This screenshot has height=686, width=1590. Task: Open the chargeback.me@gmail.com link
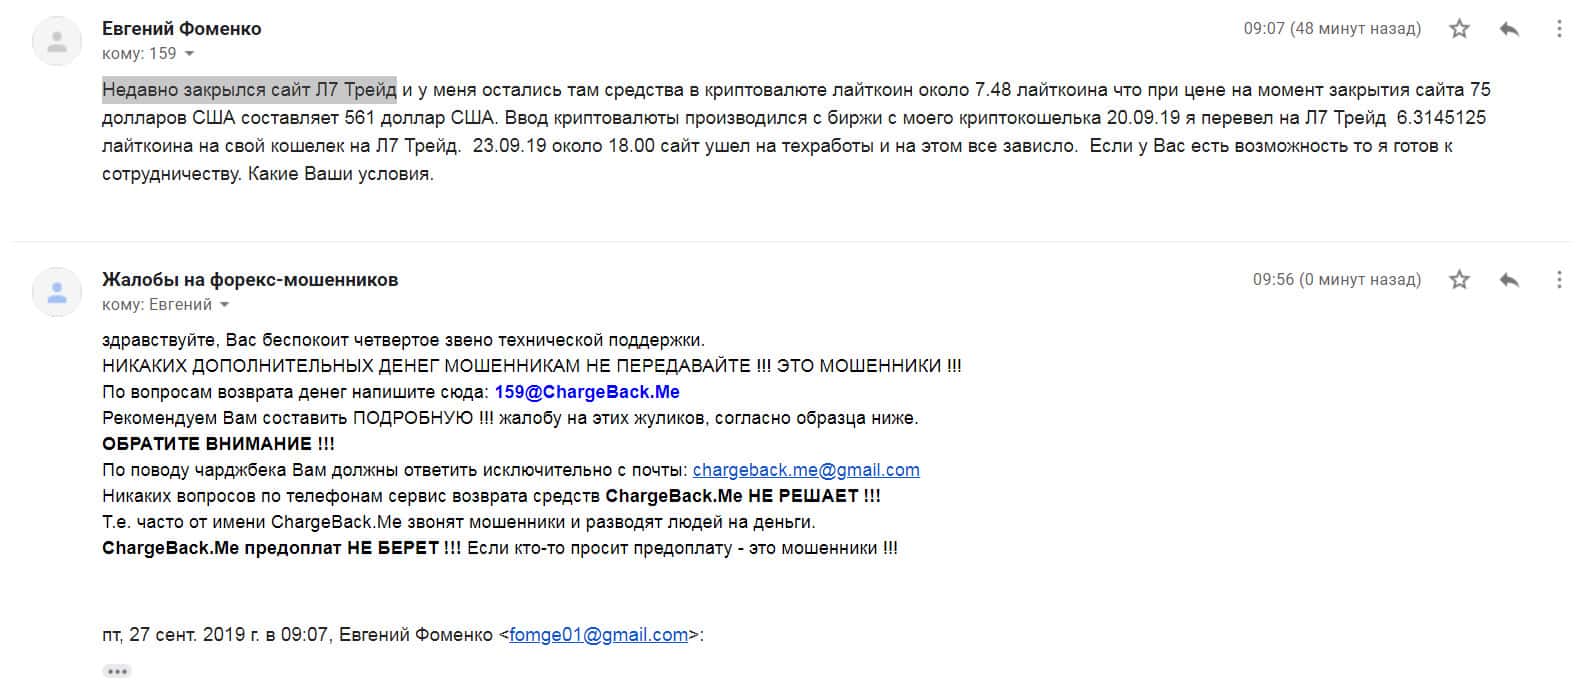(x=806, y=470)
